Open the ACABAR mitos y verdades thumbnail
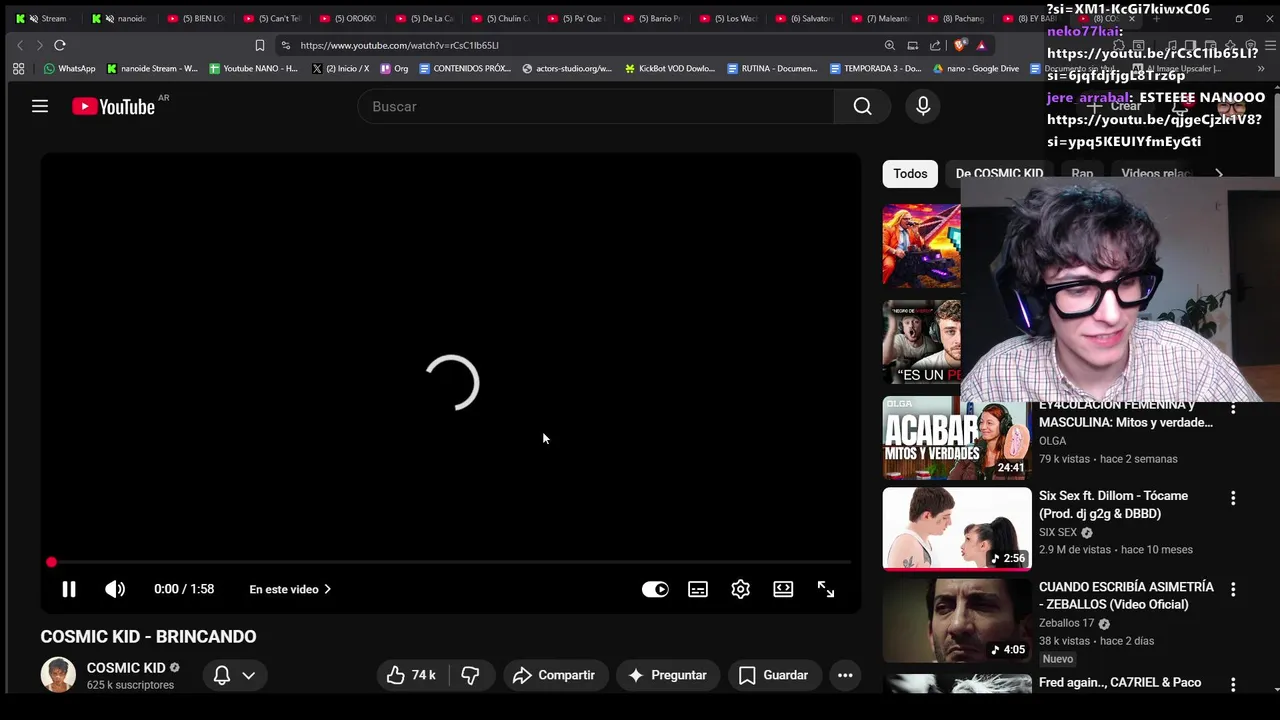1280x720 pixels. [956, 438]
